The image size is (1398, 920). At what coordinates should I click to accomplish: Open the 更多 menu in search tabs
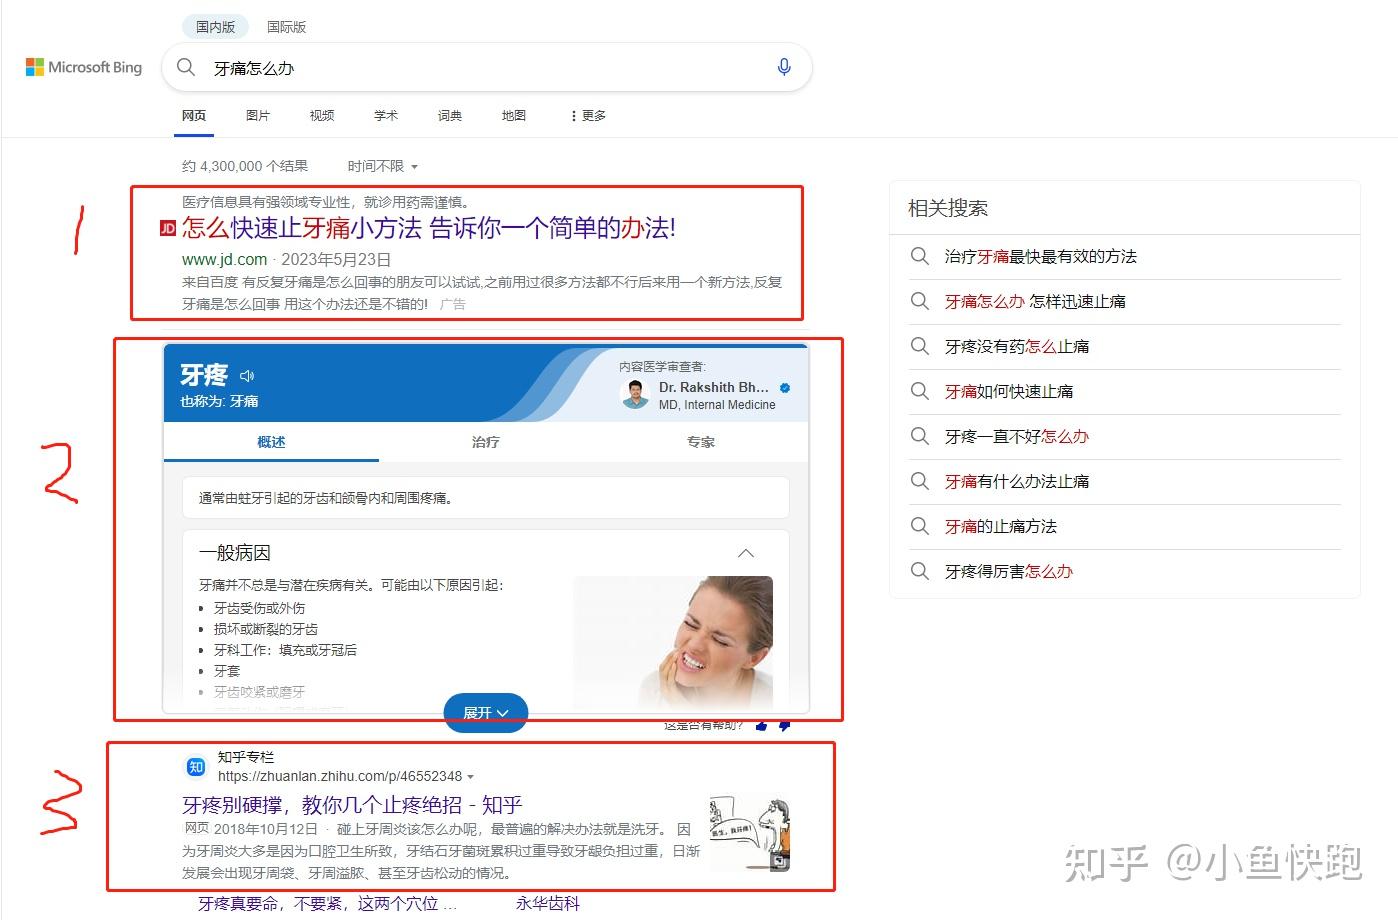pyautogui.click(x=588, y=116)
